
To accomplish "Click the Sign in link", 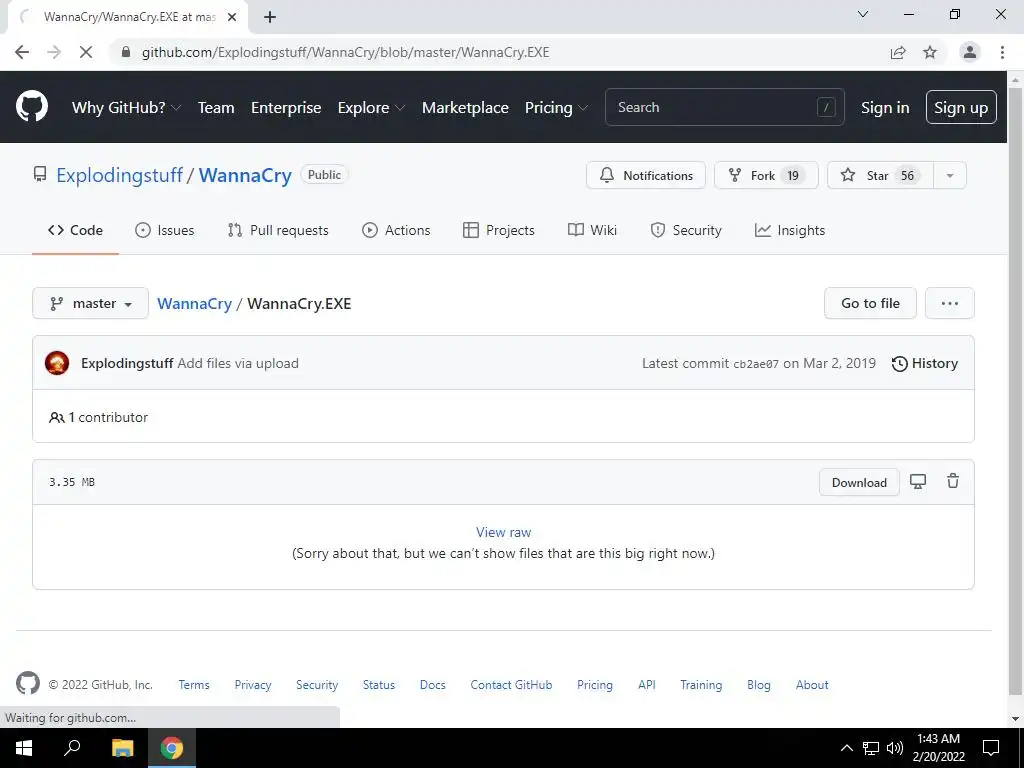I will 885,108.
